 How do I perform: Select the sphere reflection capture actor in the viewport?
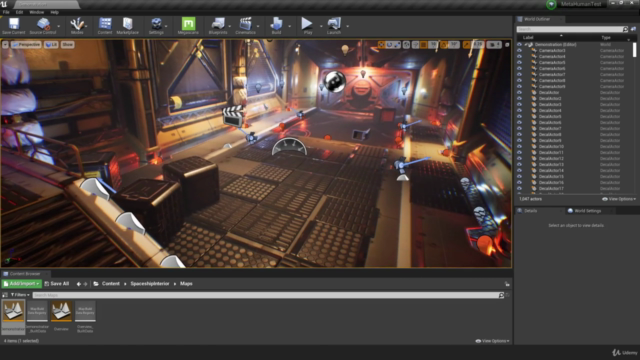pos(335,81)
